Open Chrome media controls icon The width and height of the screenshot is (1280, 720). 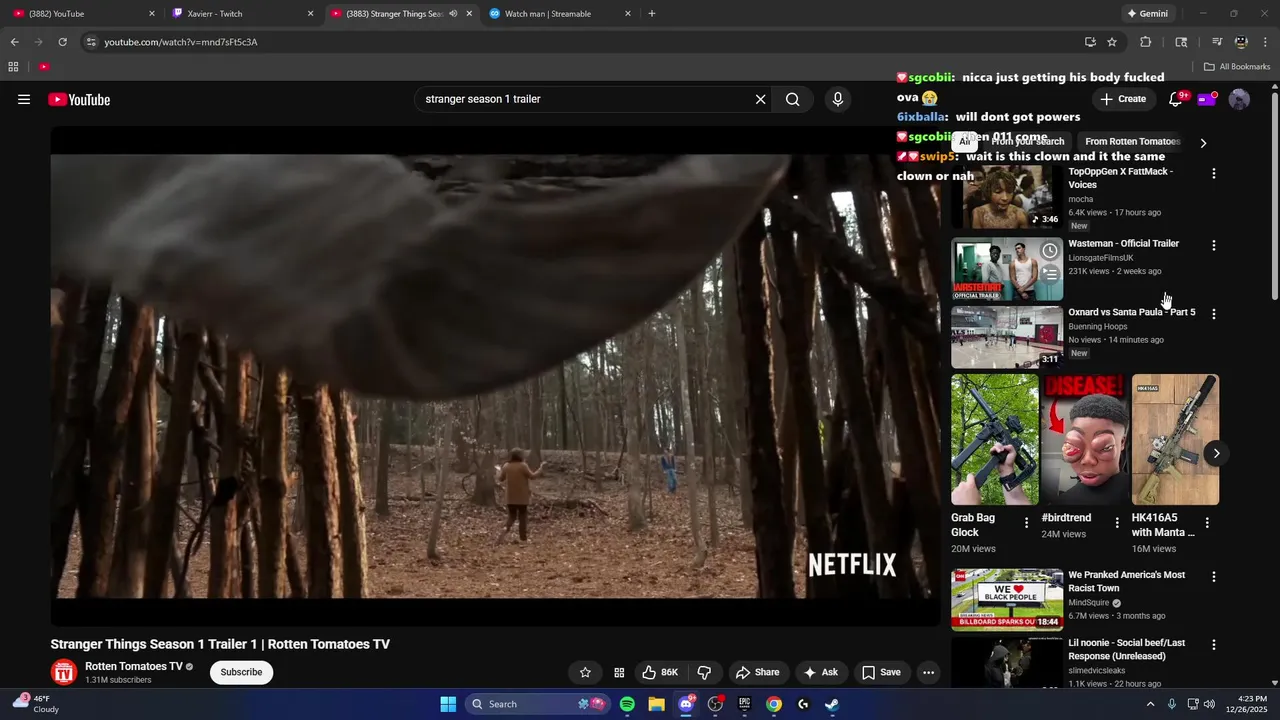click(1217, 42)
